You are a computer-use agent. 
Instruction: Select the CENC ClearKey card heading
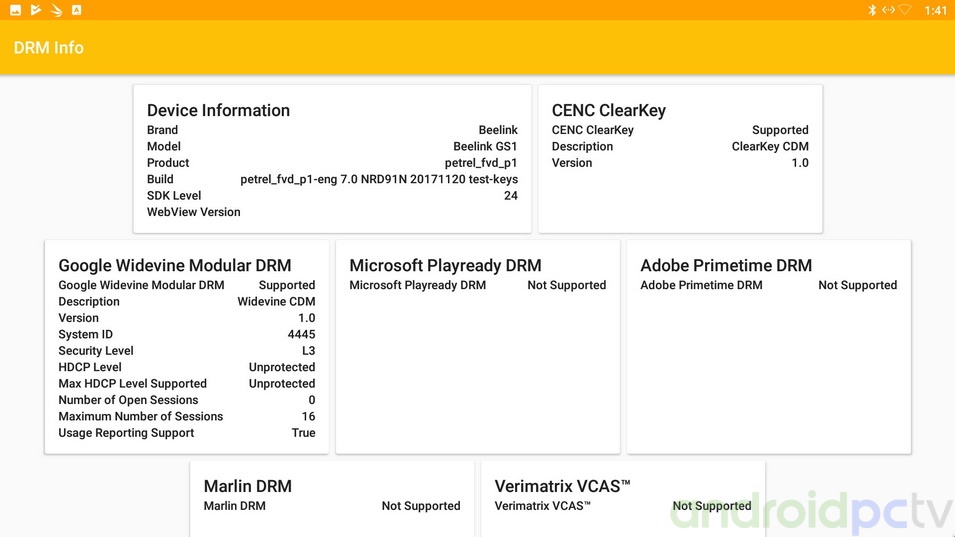(x=608, y=110)
